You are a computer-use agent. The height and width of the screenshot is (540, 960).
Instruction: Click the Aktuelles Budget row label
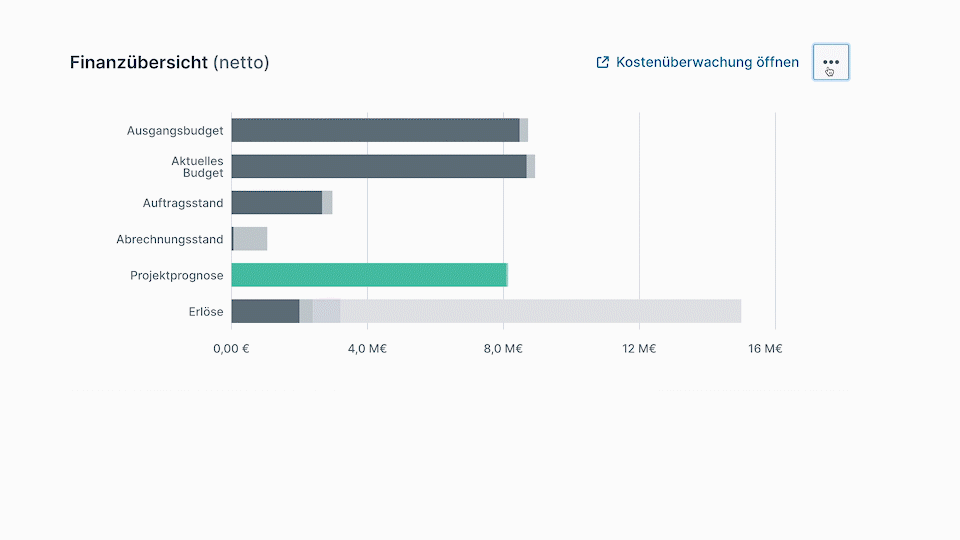(197, 166)
